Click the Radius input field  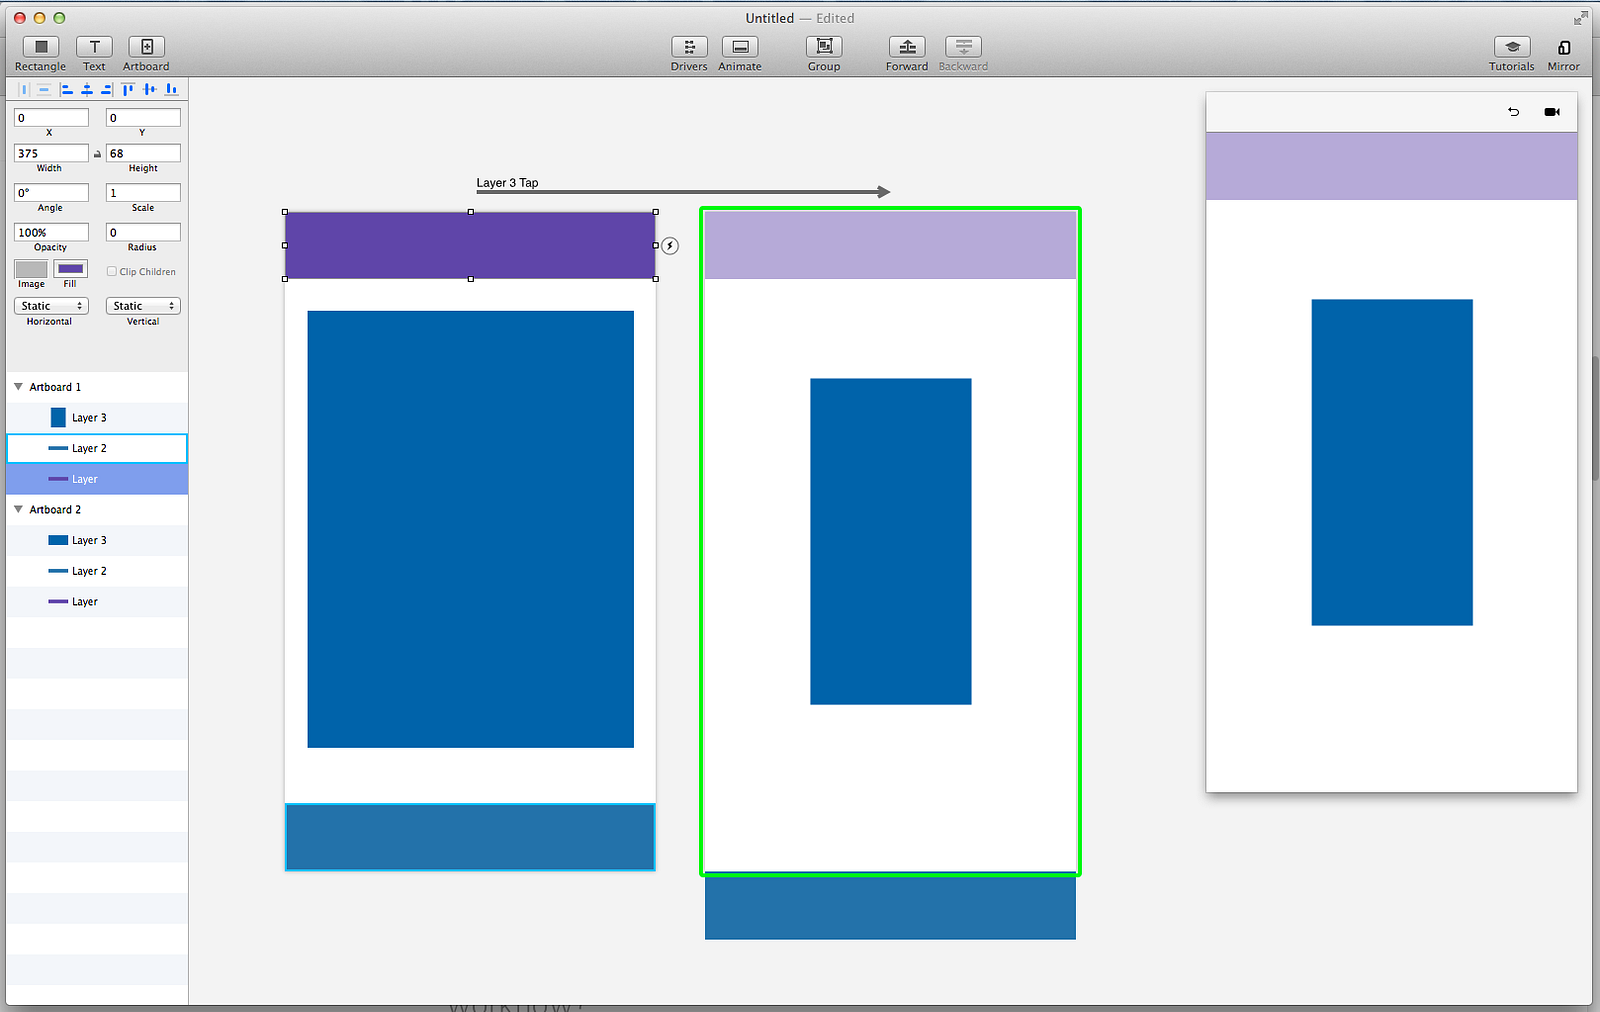(143, 232)
